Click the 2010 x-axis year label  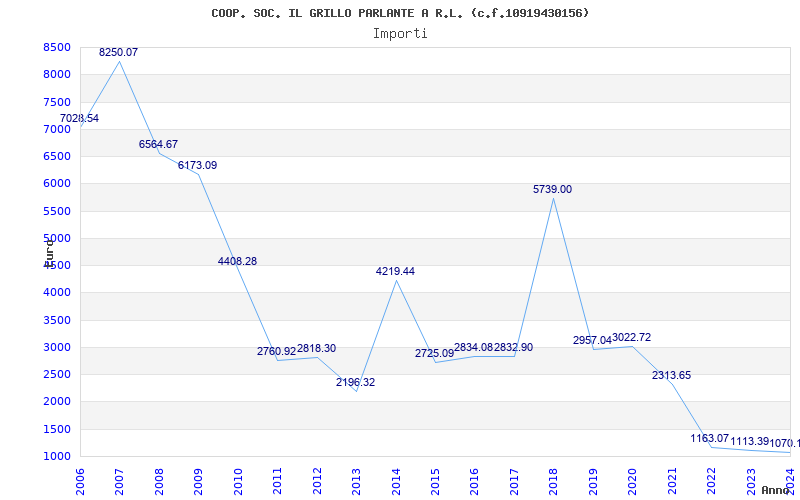click(238, 482)
